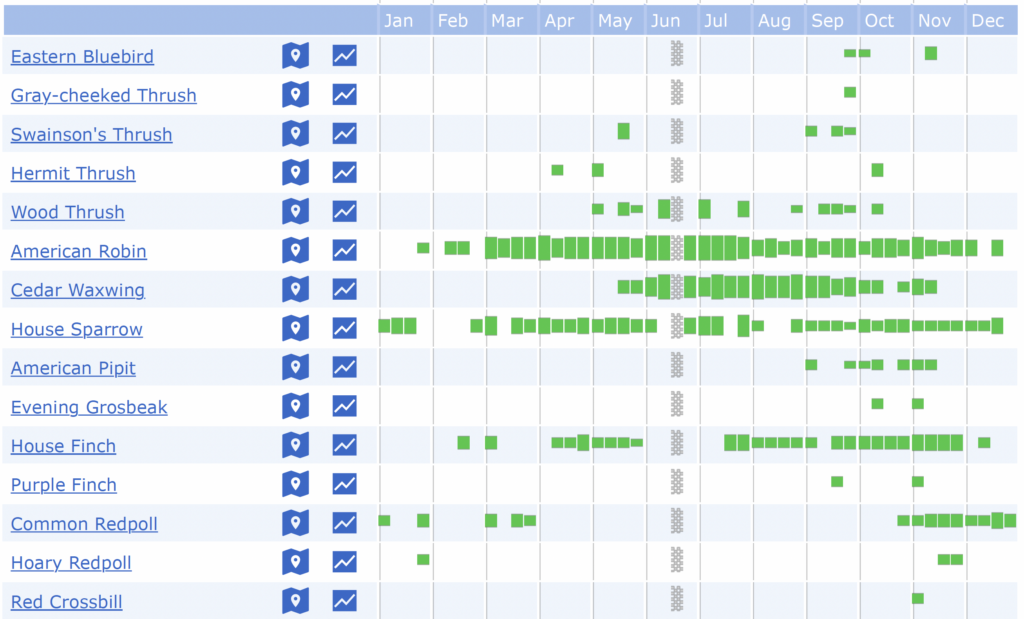This screenshot has height=619, width=1024.
Task: Click the graph icon for Hoary Redpoll
Action: coord(344,562)
